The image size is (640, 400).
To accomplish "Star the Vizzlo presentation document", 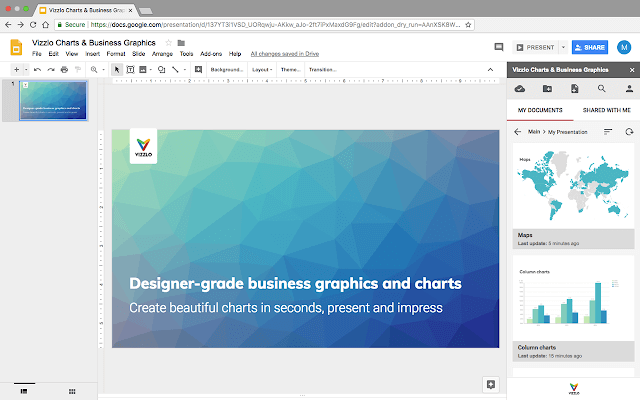I will click(169, 43).
